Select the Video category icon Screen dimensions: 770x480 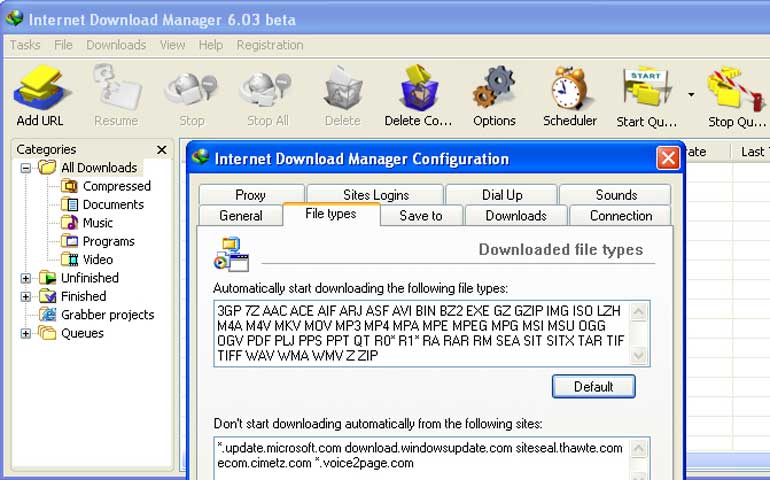[69, 259]
